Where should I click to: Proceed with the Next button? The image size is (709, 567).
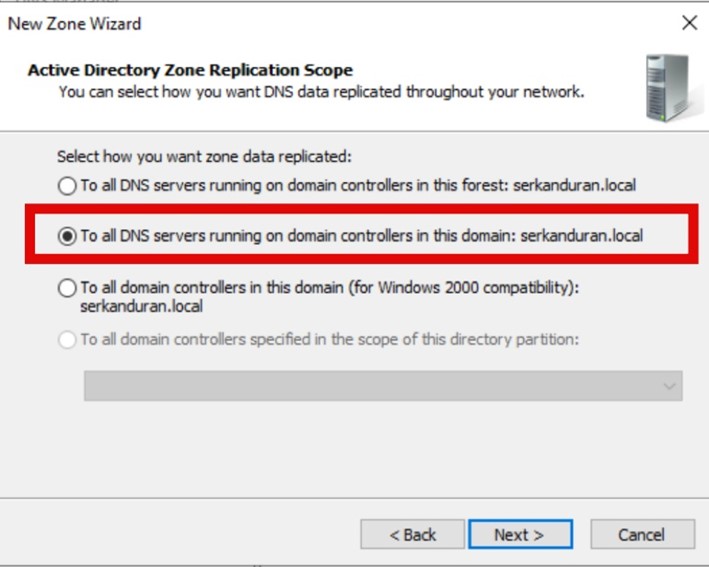520,534
